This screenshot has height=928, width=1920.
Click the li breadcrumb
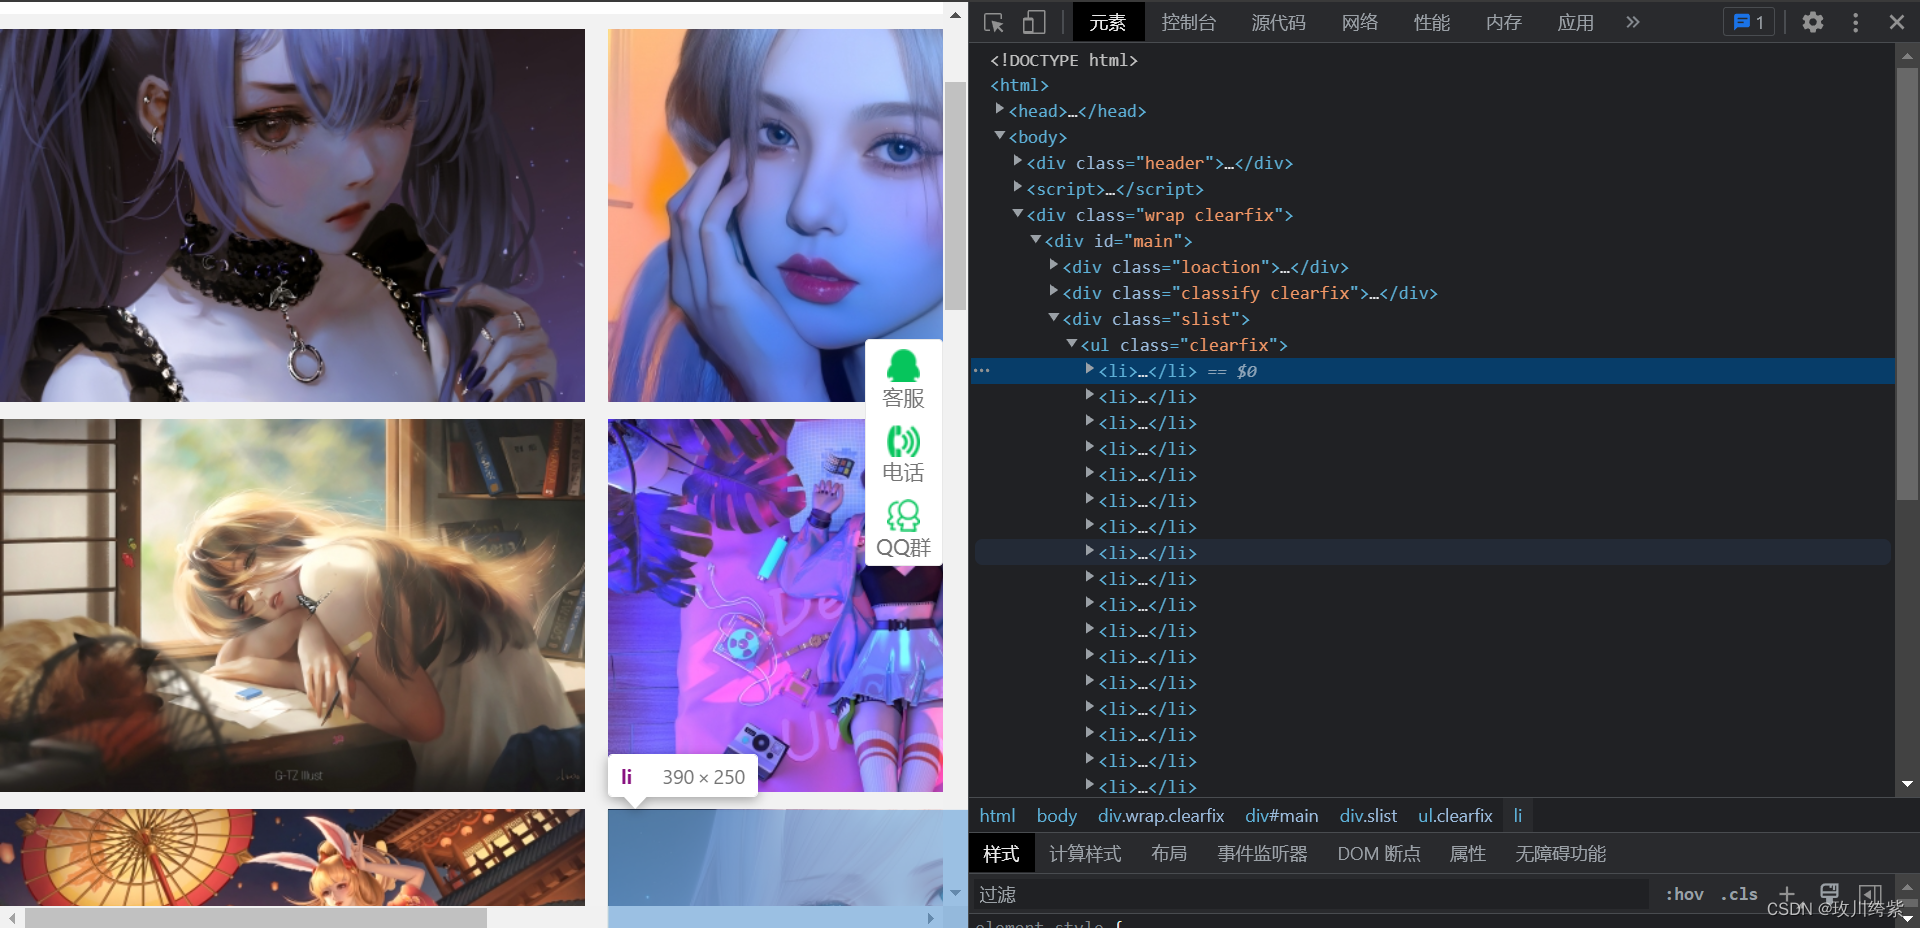[1517, 816]
